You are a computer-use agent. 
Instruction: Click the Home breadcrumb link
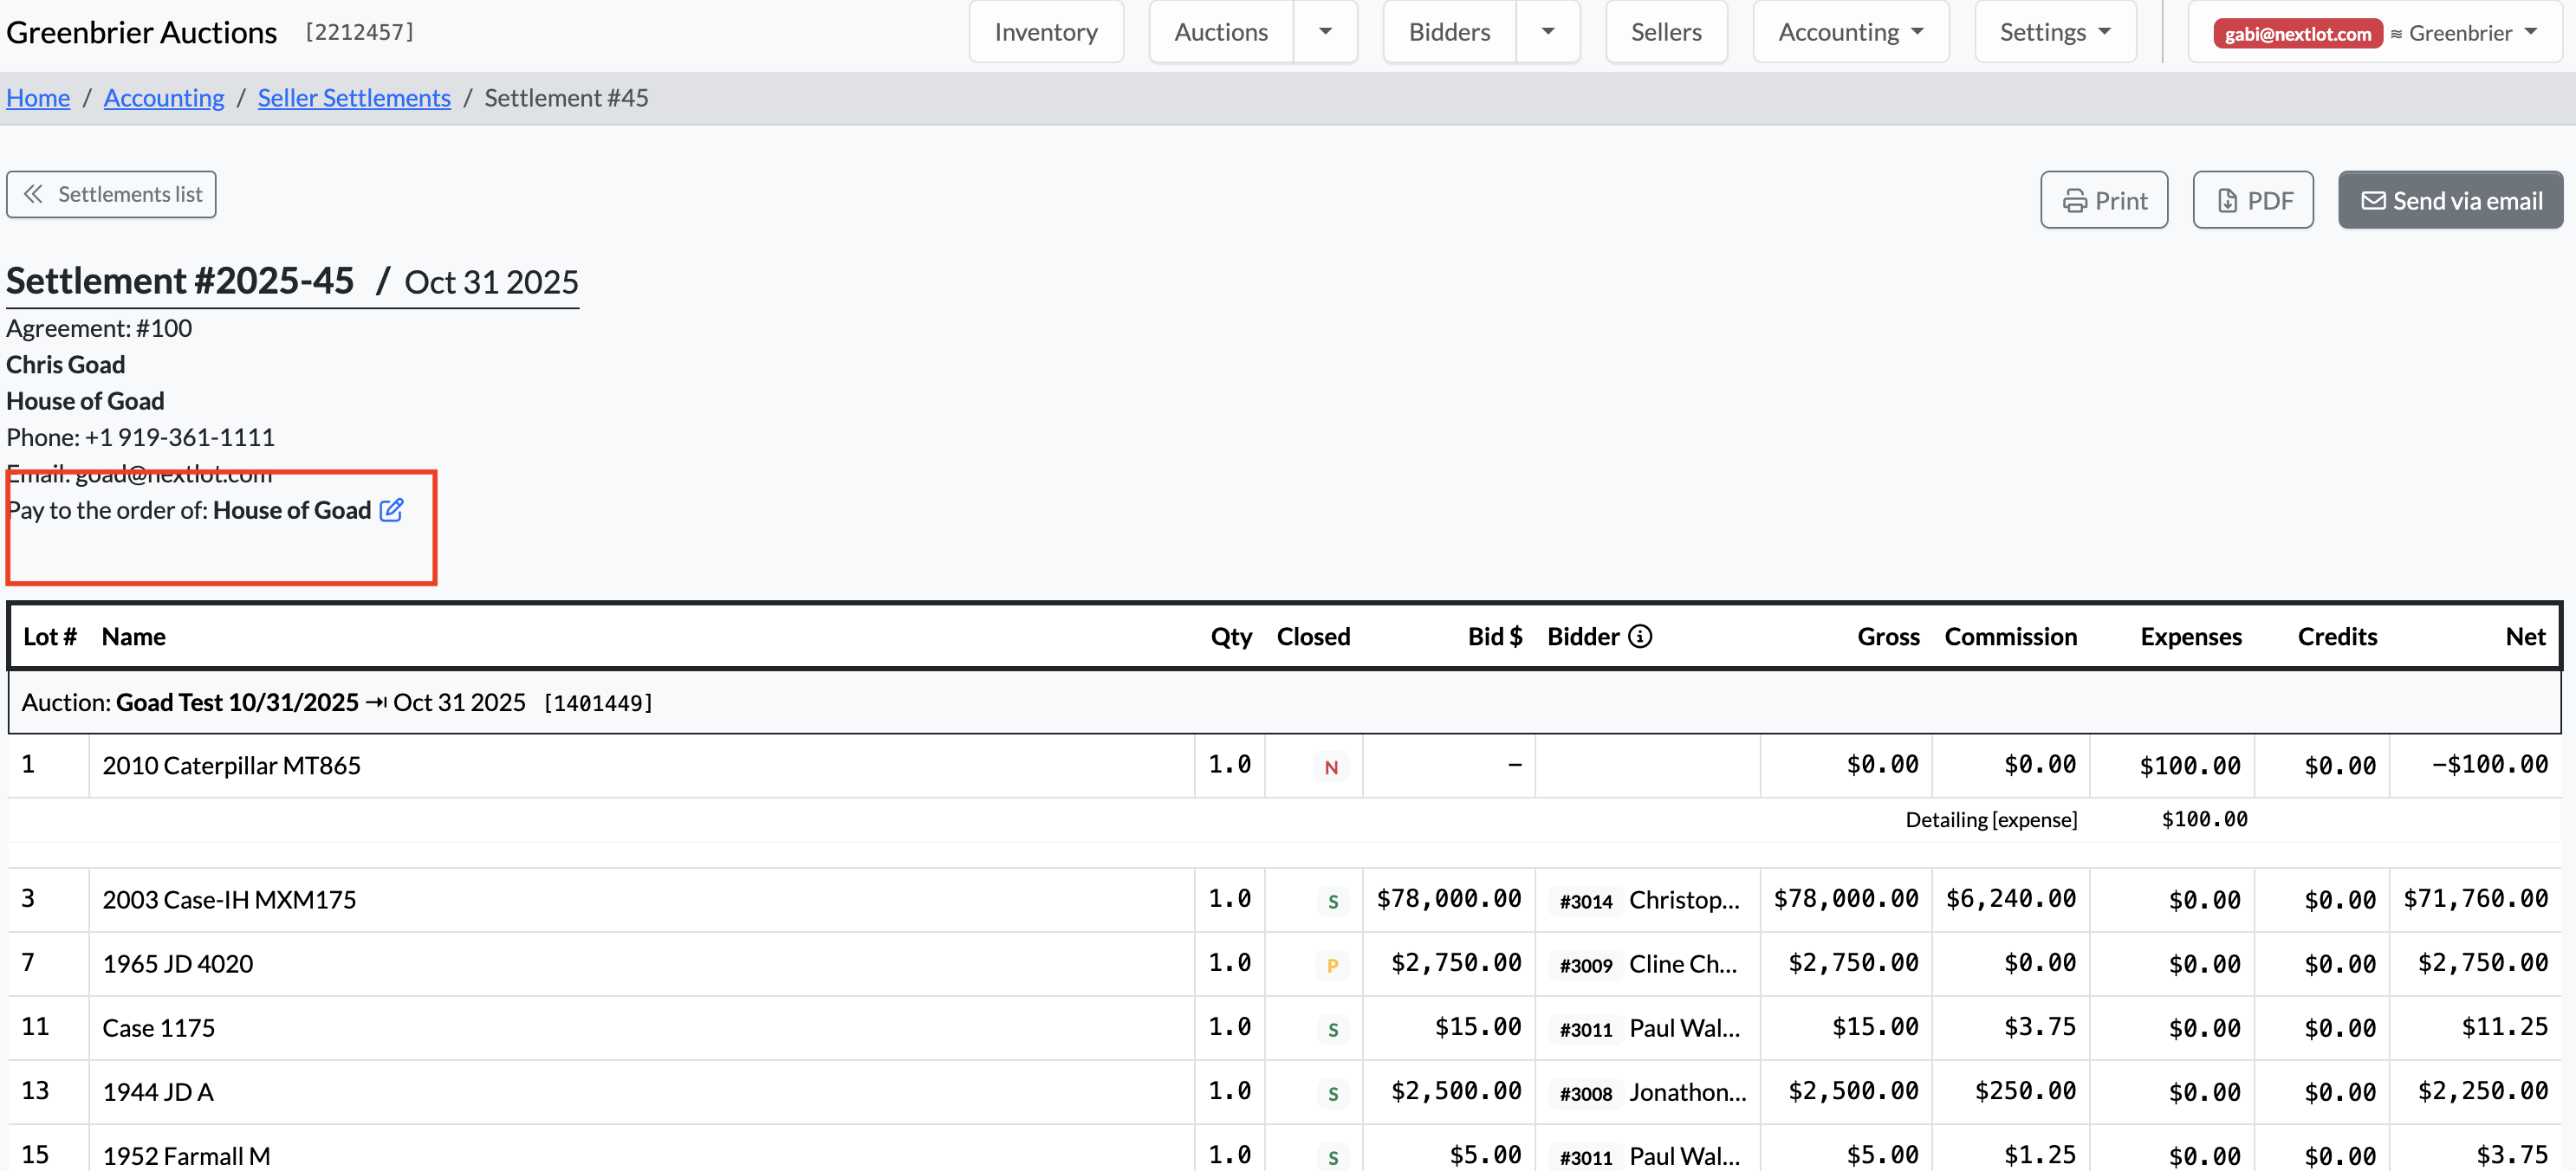coord(38,97)
